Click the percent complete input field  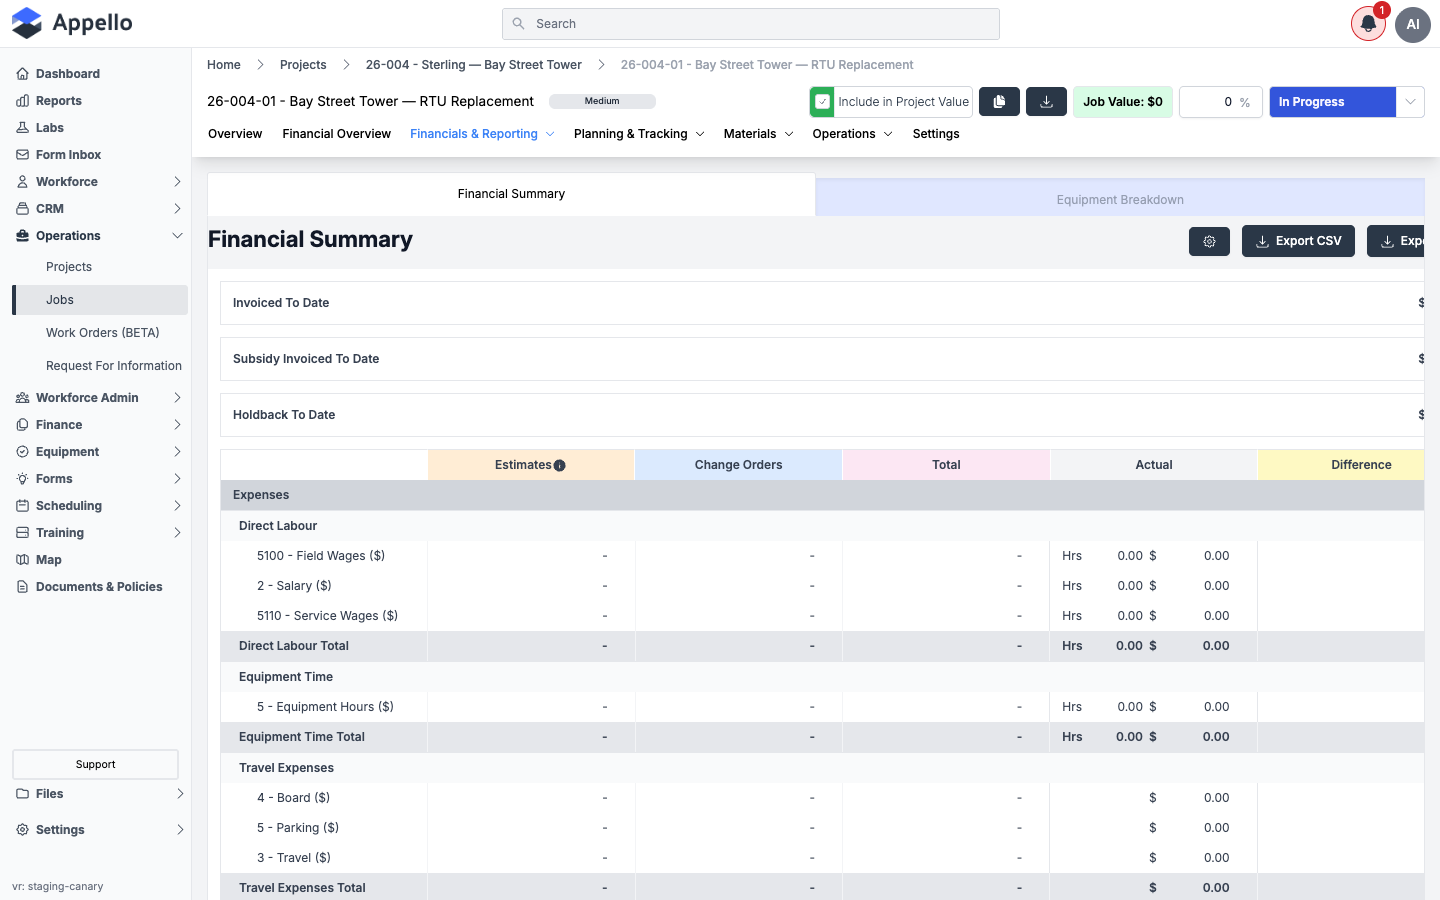tap(1220, 102)
